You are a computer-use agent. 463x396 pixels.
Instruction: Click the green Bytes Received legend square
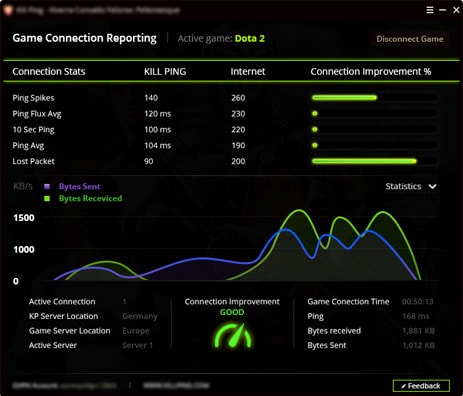(47, 198)
